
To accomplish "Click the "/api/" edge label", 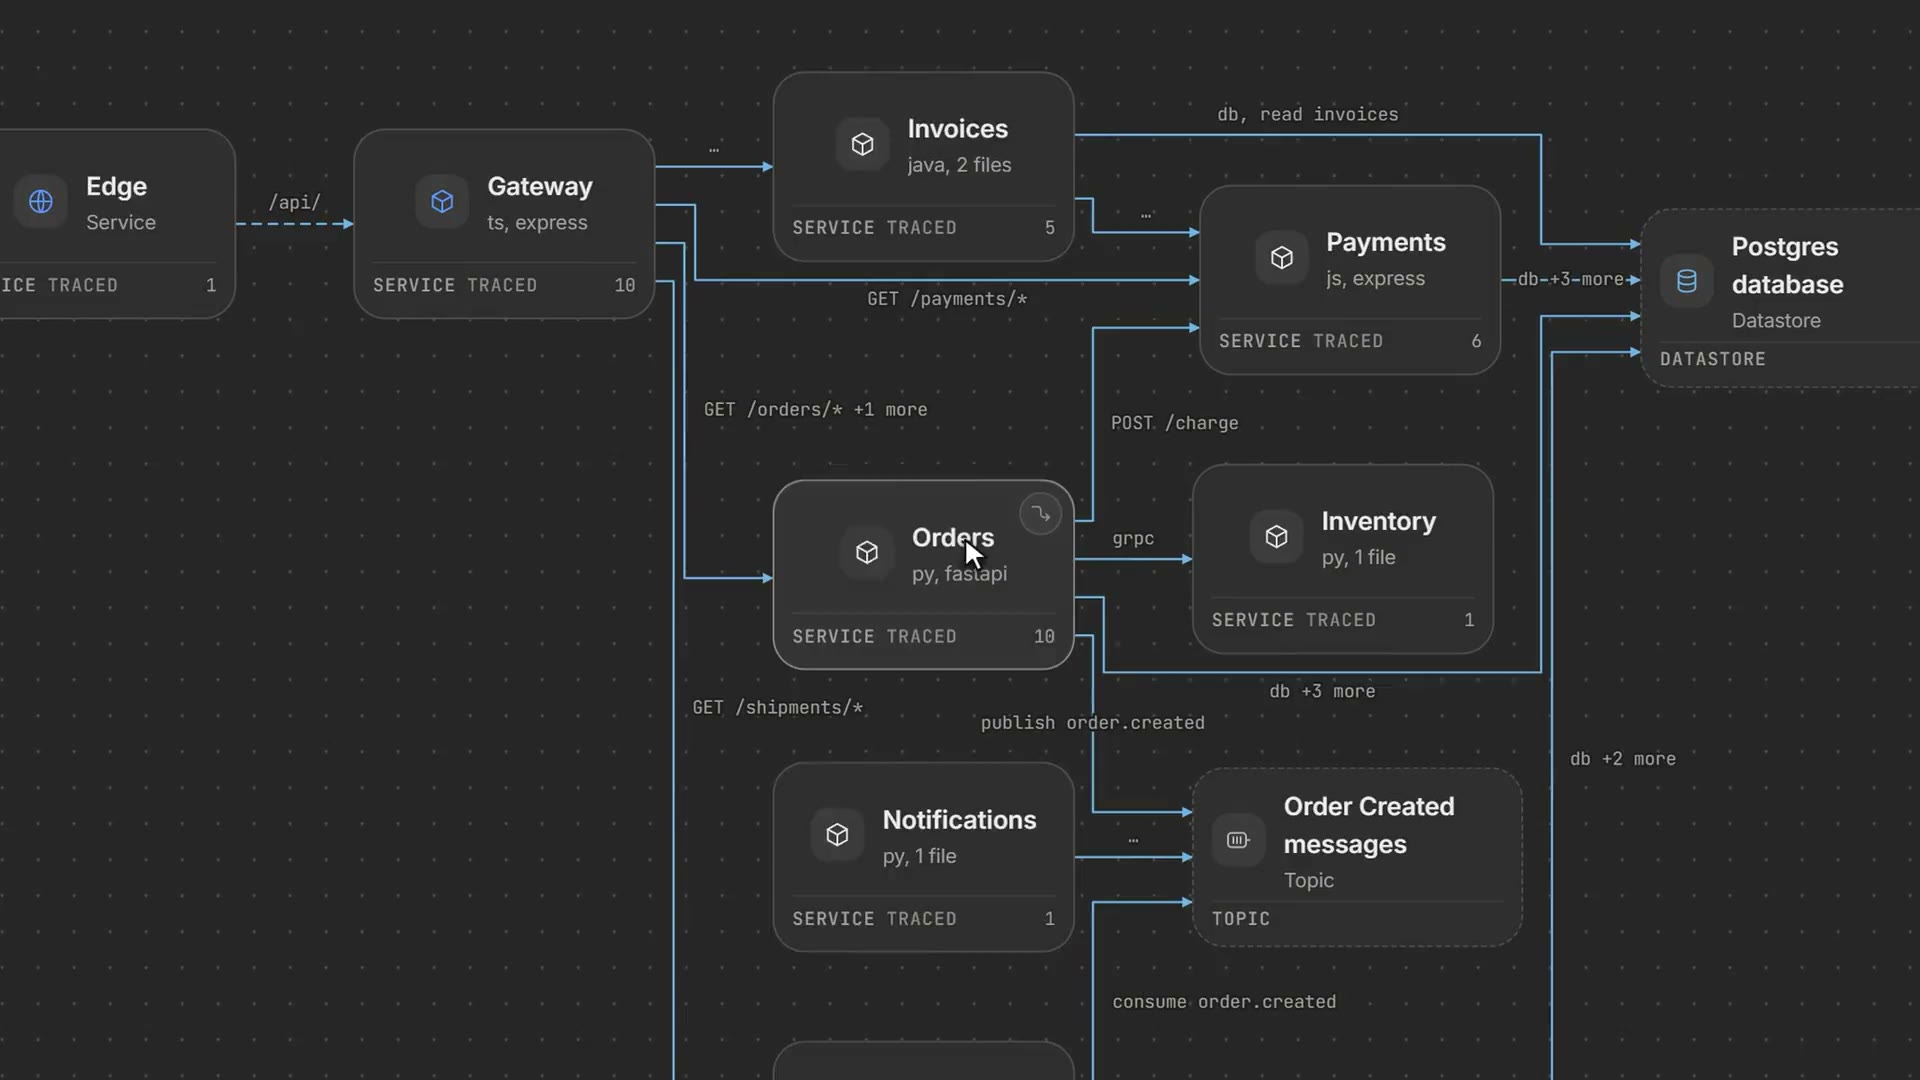I will tap(294, 202).
